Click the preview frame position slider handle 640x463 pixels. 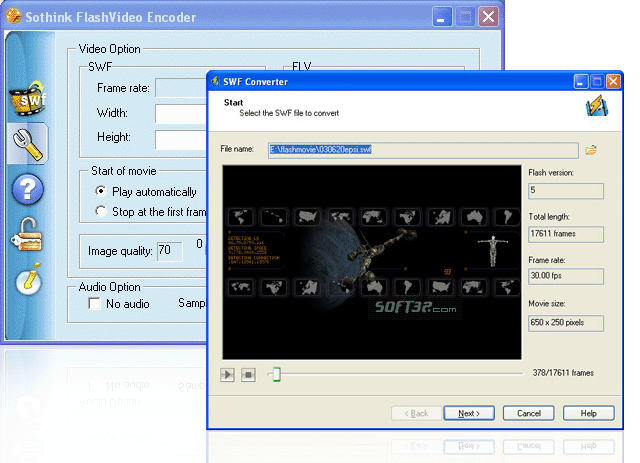277,374
